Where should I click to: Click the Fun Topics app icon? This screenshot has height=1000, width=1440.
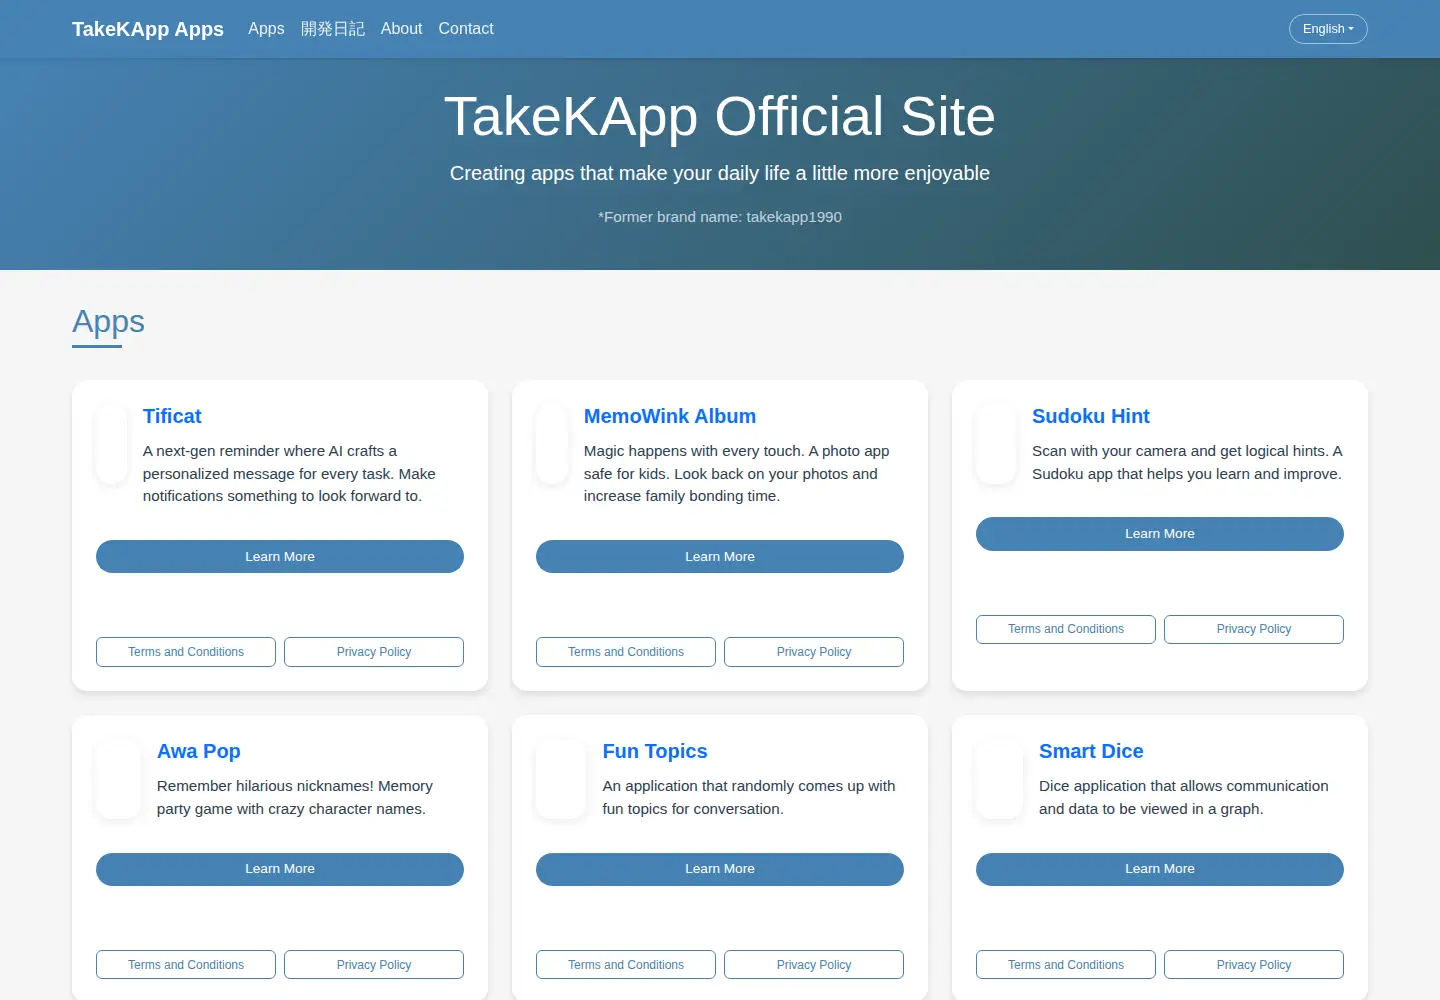(x=561, y=780)
